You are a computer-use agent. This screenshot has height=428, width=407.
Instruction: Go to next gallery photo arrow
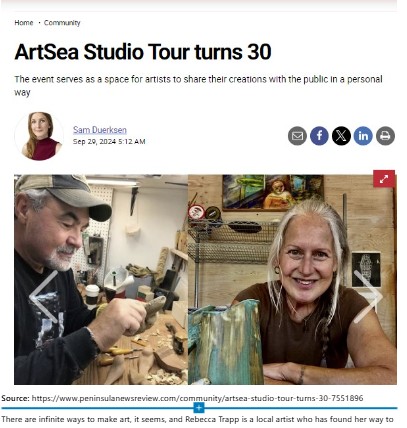click(368, 296)
